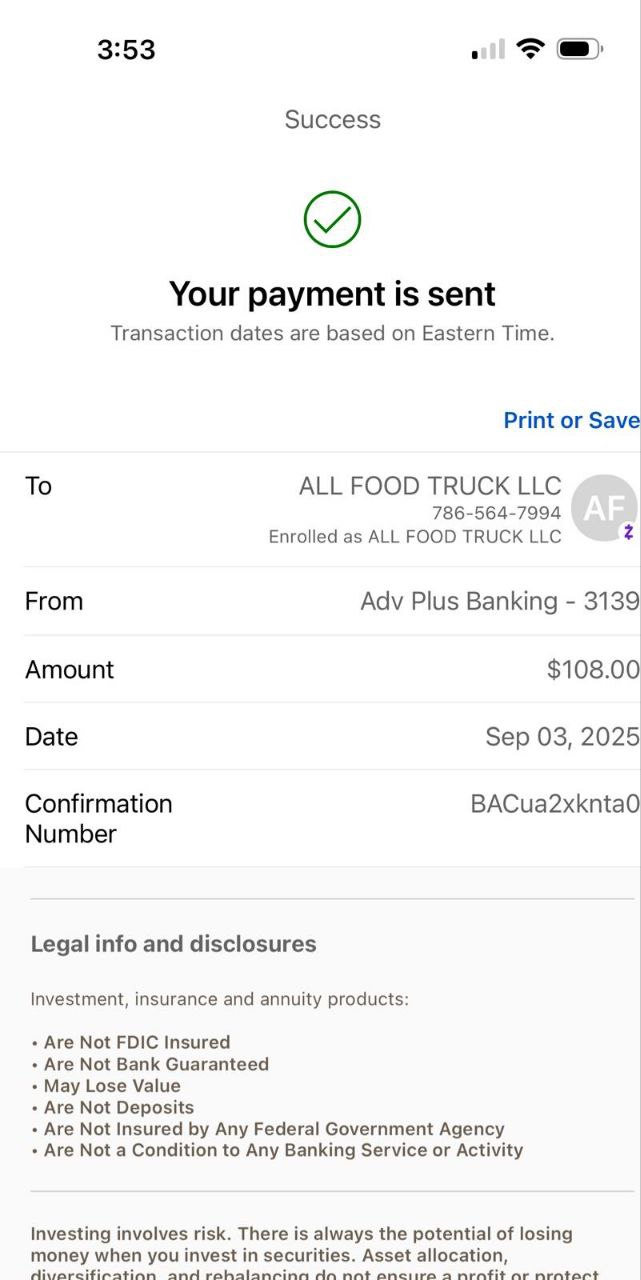The height and width of the screenshot is (1280, 641).
Task: Tap 'Enrolled as ALL FOOD TRUCK LLC' text
Action: 415,537
